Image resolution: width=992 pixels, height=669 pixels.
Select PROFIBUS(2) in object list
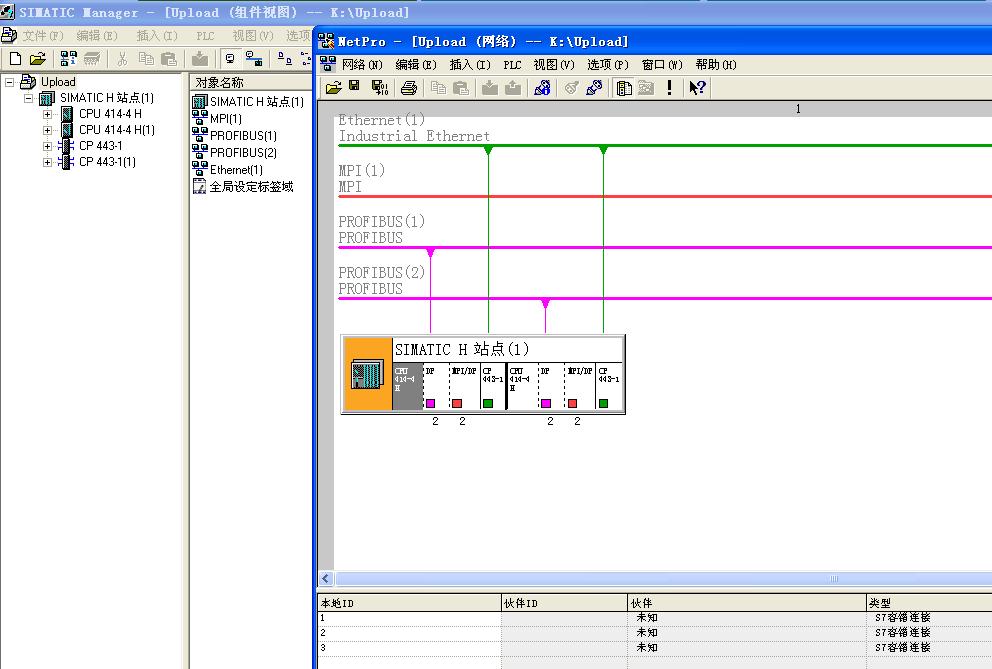point(243,153)
